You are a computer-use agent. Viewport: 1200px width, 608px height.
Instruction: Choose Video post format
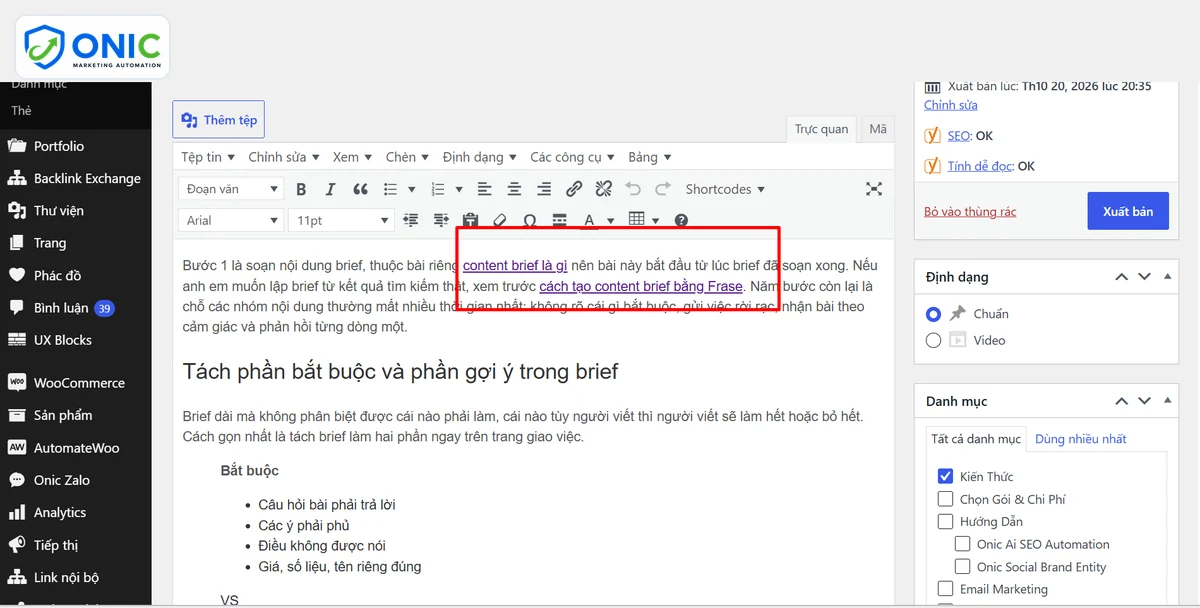pyautogui.click(x=933, y=340)
